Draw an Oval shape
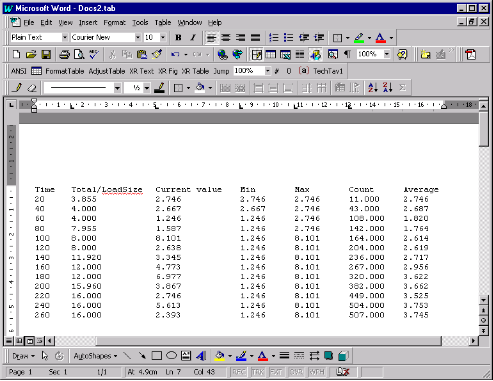 point(171,356)
